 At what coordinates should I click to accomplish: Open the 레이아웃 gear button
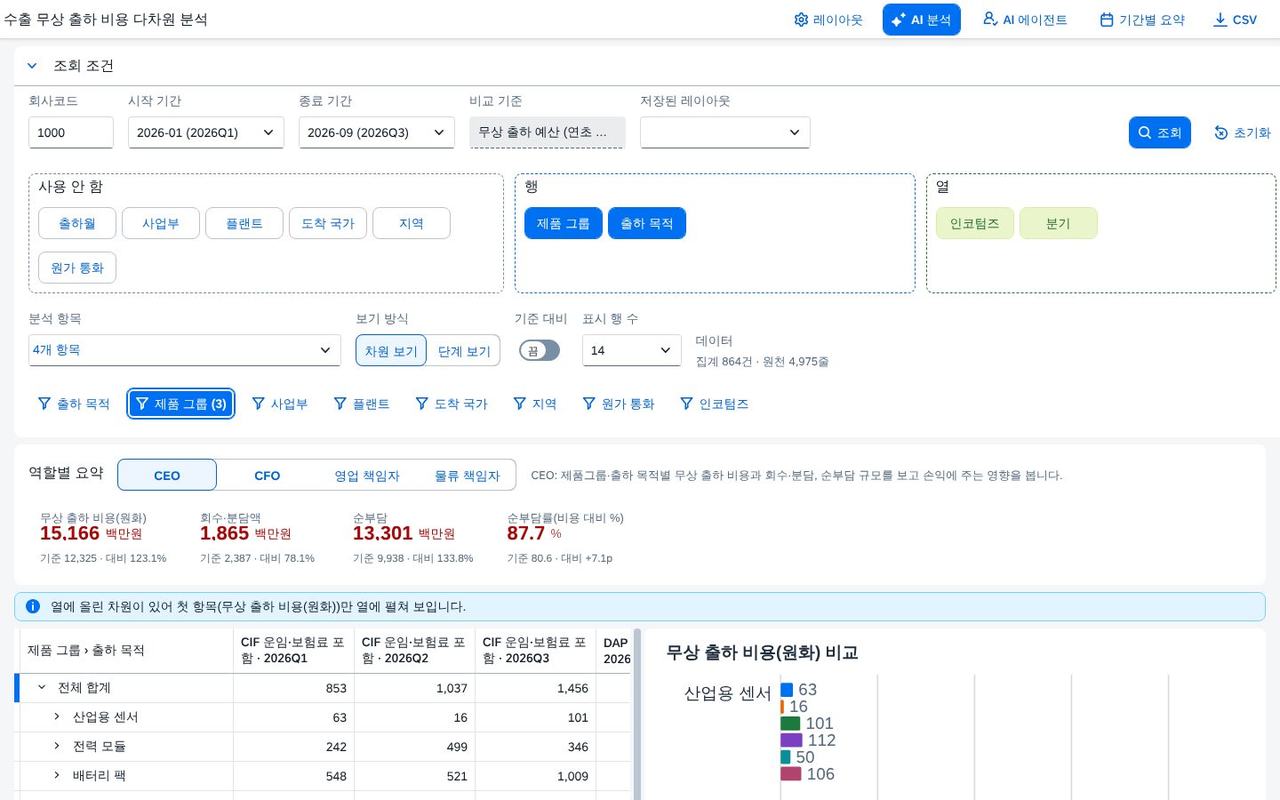tap(828, 20)
